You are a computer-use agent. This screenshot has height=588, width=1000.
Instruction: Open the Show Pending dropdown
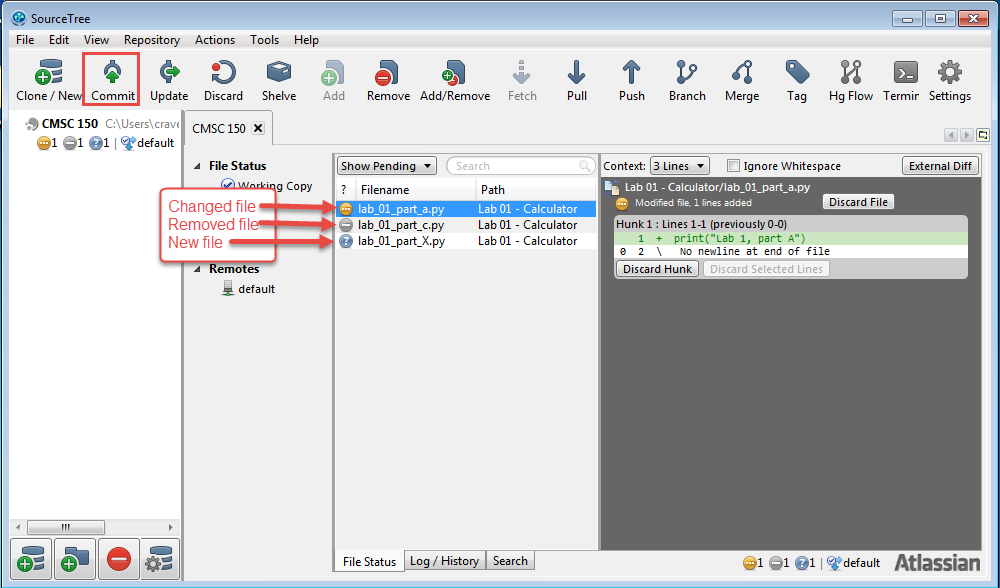tap(386, 166)
